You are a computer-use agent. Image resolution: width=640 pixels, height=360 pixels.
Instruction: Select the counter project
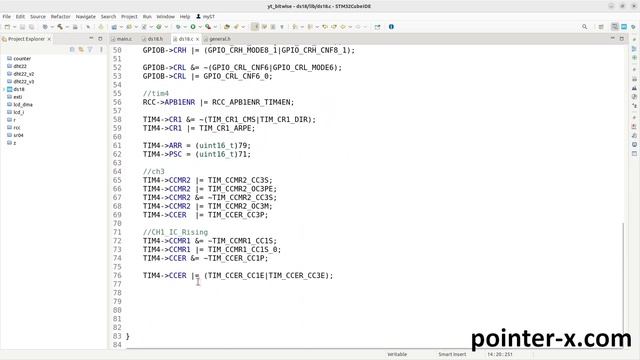coord(22,59)
